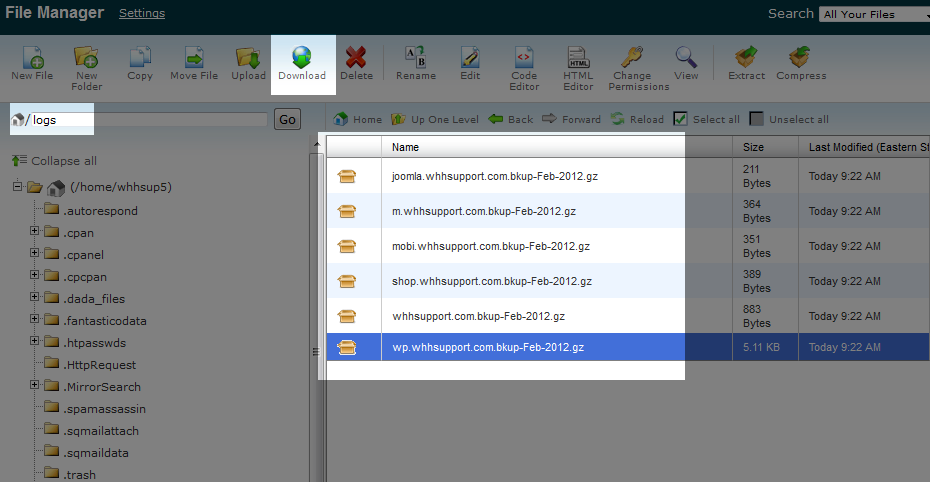Open the Settings link
Screen dimensions: 930x482
pos(142,14)
